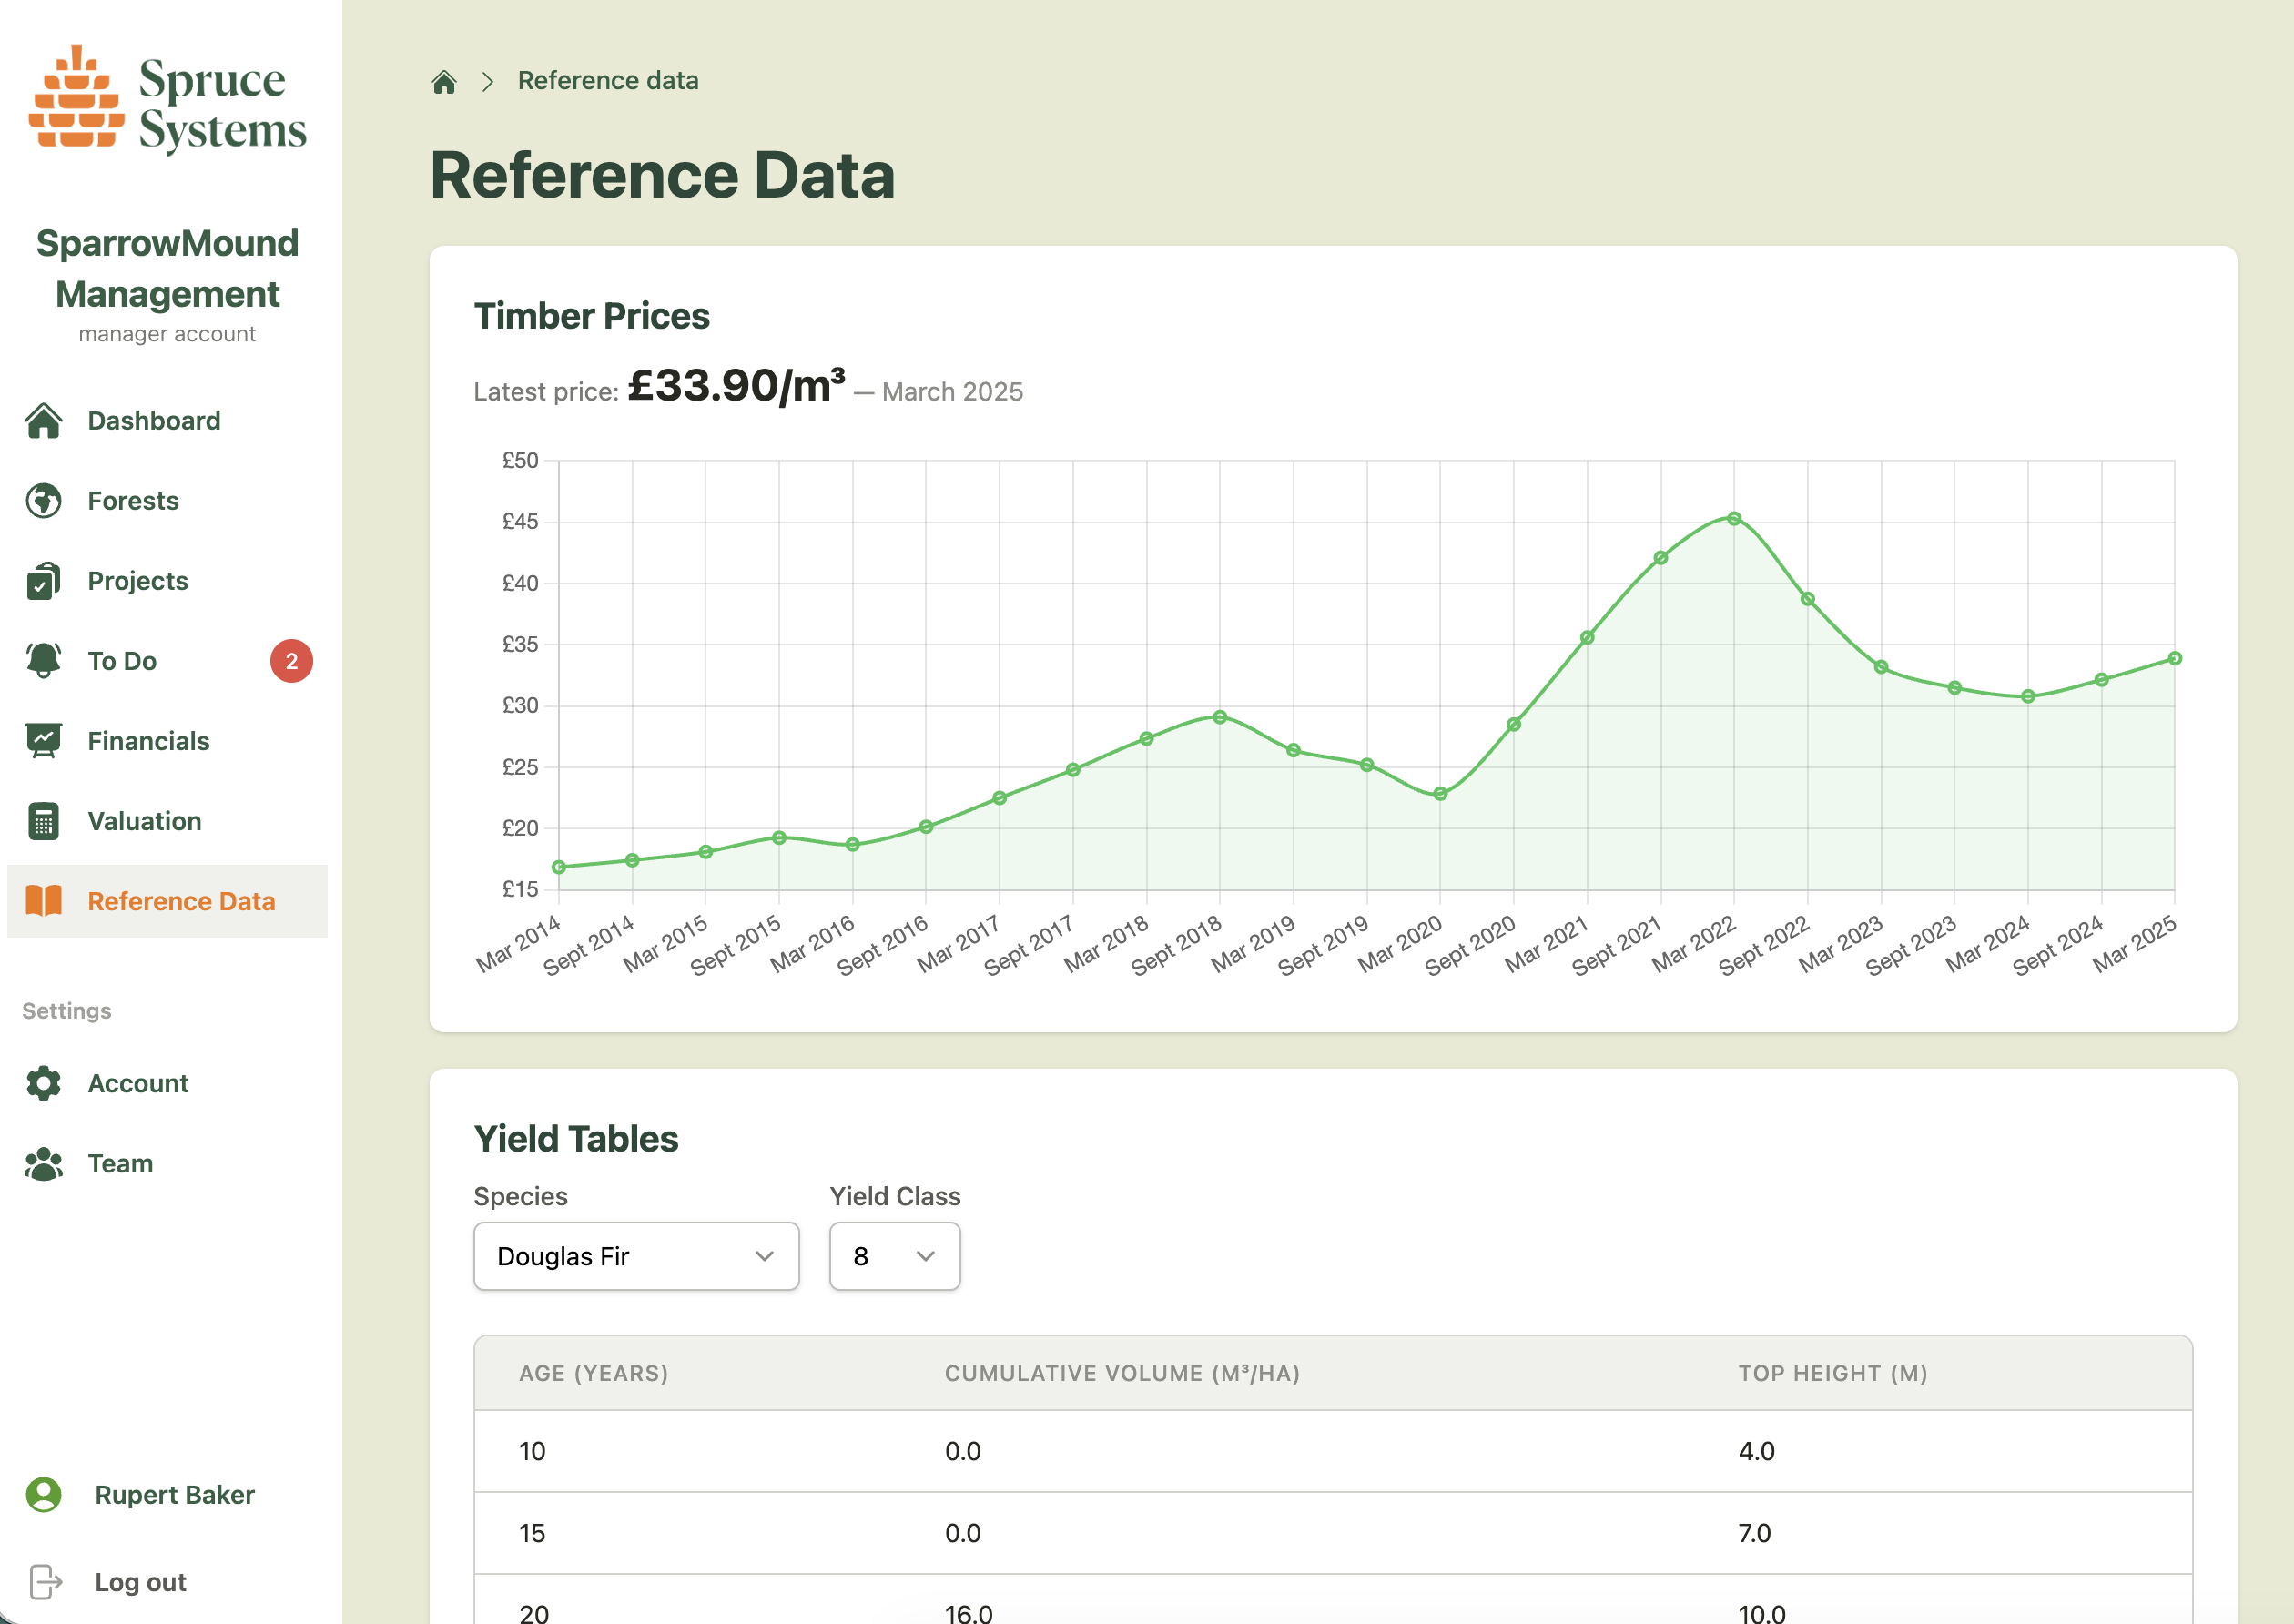
Task: Click the Cumulative Volume (m³/ha) column header
Action: (1122, 1373)
